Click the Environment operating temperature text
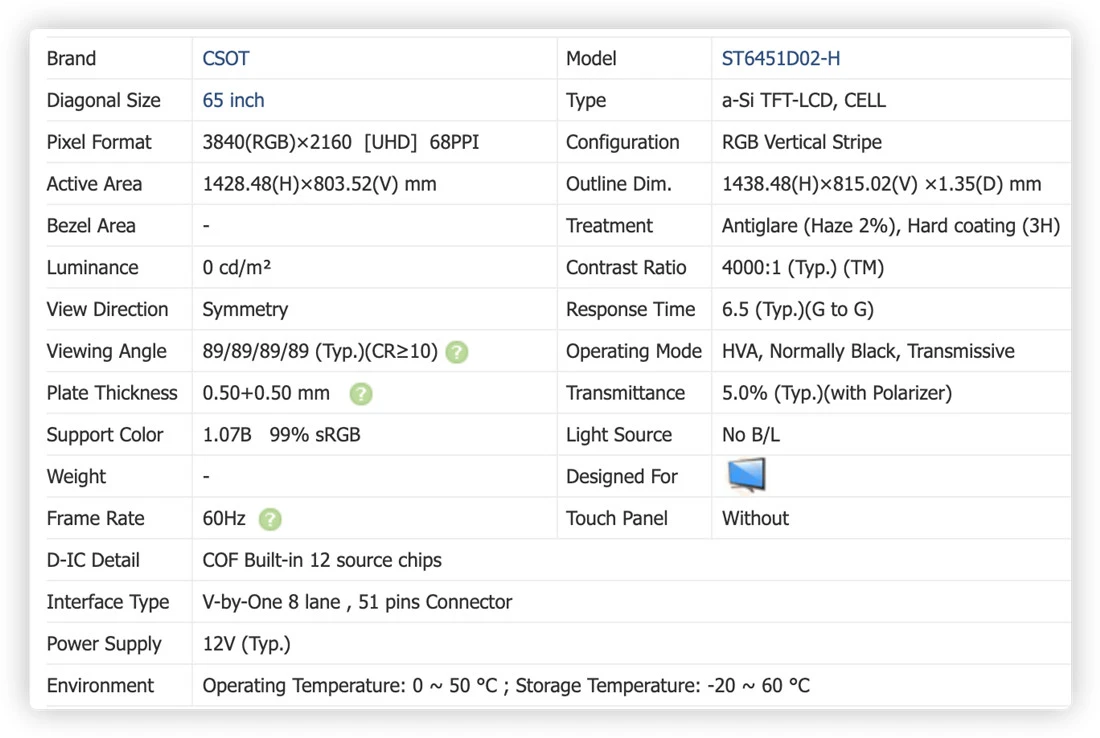This screenshot has height=738, width=1100. (349, 685)
